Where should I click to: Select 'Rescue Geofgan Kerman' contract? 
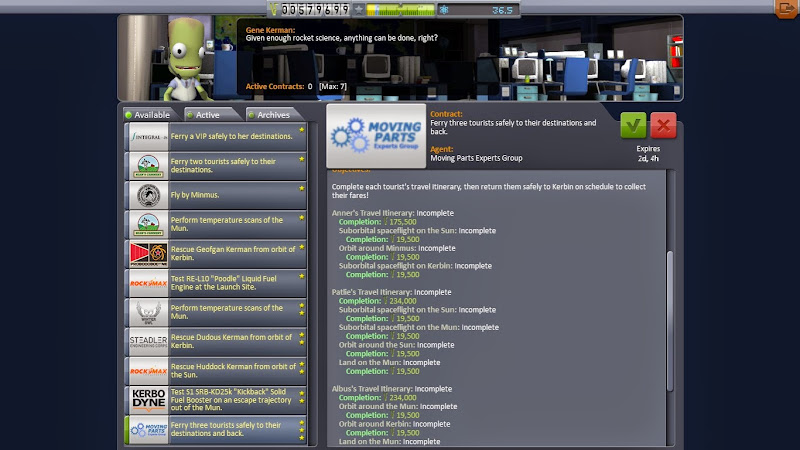tap(216, 254)
